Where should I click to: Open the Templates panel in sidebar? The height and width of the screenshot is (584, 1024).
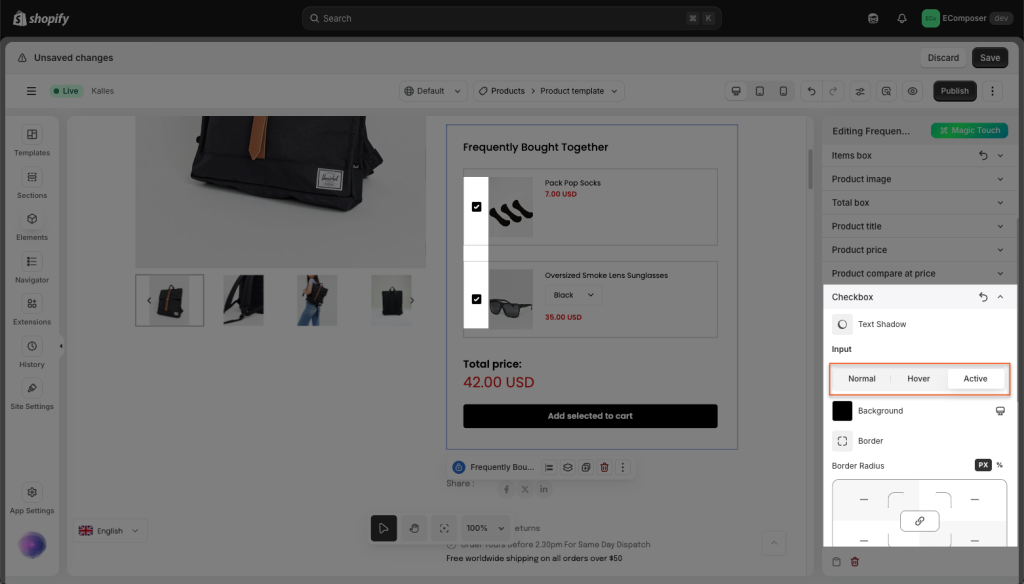point(32,141)
